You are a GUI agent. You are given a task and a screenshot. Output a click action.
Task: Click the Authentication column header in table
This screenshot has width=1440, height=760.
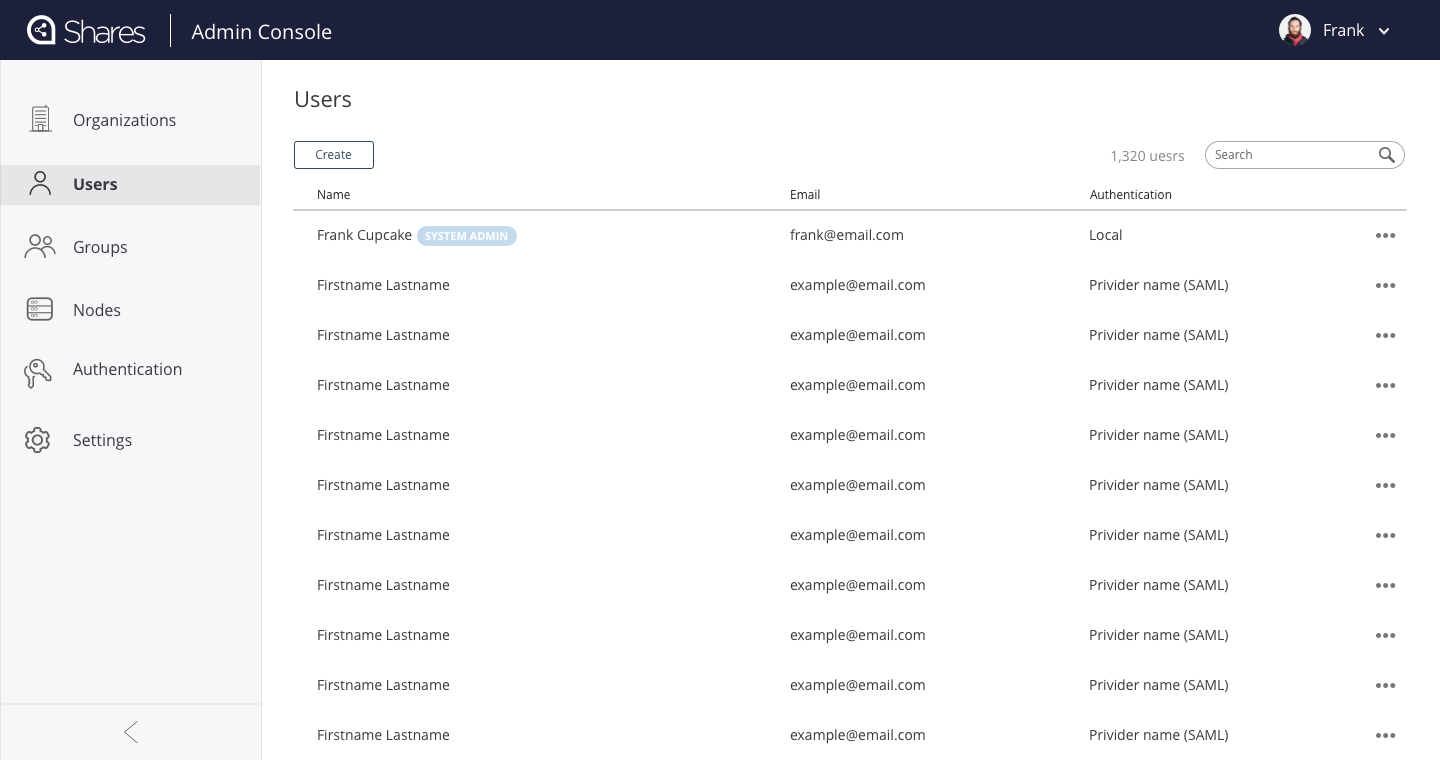tap(1131, 194)
